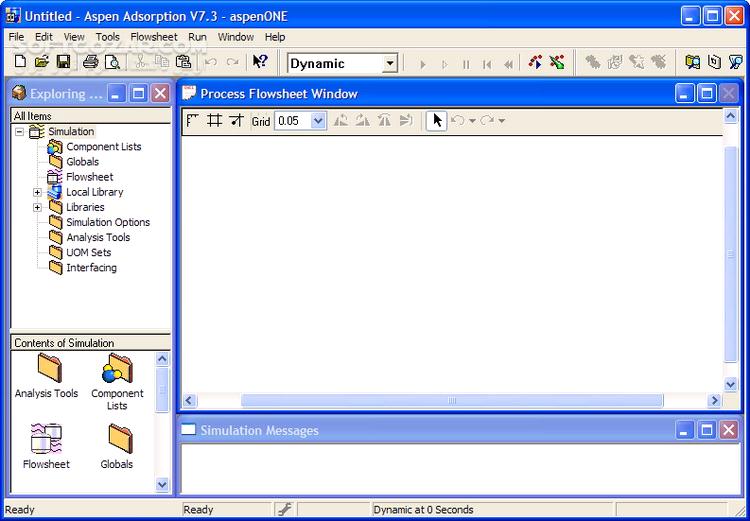Select the arrow pointer tool in flowsheet
This screenshot has width=750, height=521.
tap(437, 121)
